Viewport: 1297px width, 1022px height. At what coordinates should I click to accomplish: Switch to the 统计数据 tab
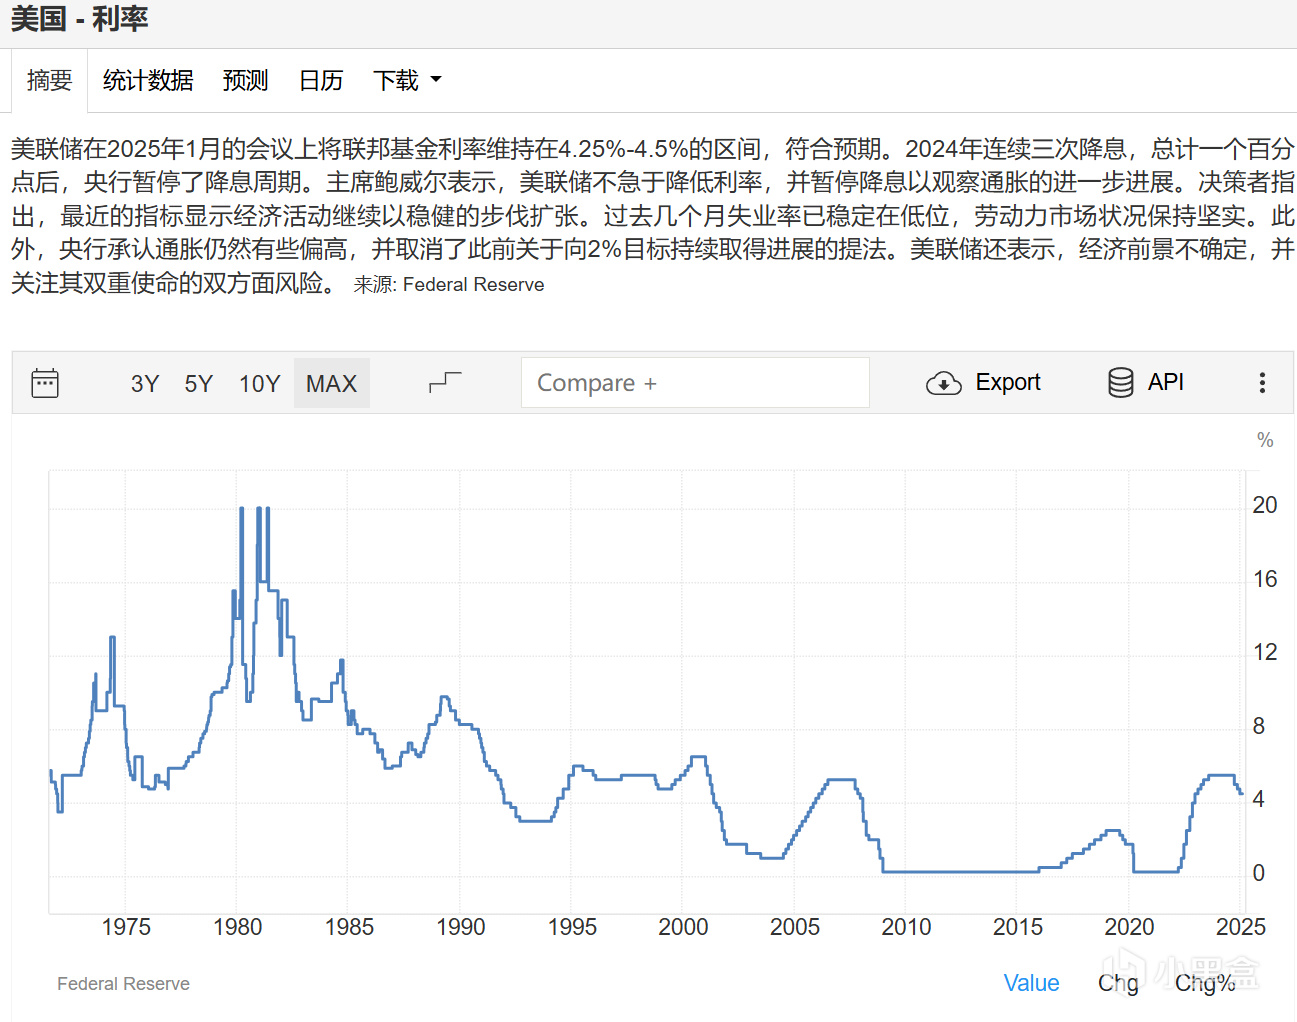[x=148, y=80]
